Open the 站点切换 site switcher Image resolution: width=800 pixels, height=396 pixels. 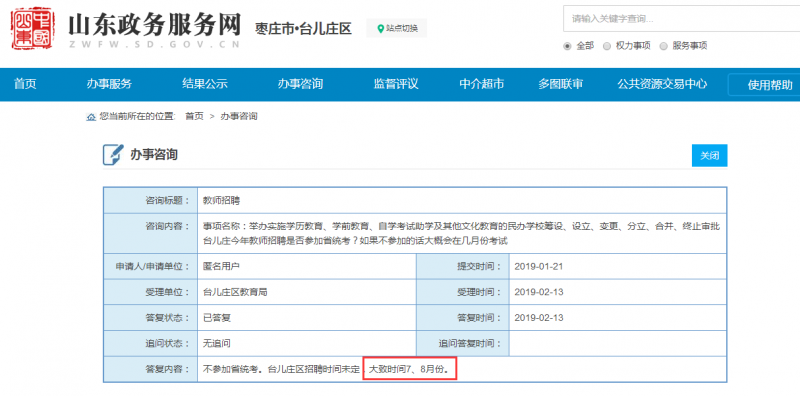pyautogui.click(x=396, y=29)
